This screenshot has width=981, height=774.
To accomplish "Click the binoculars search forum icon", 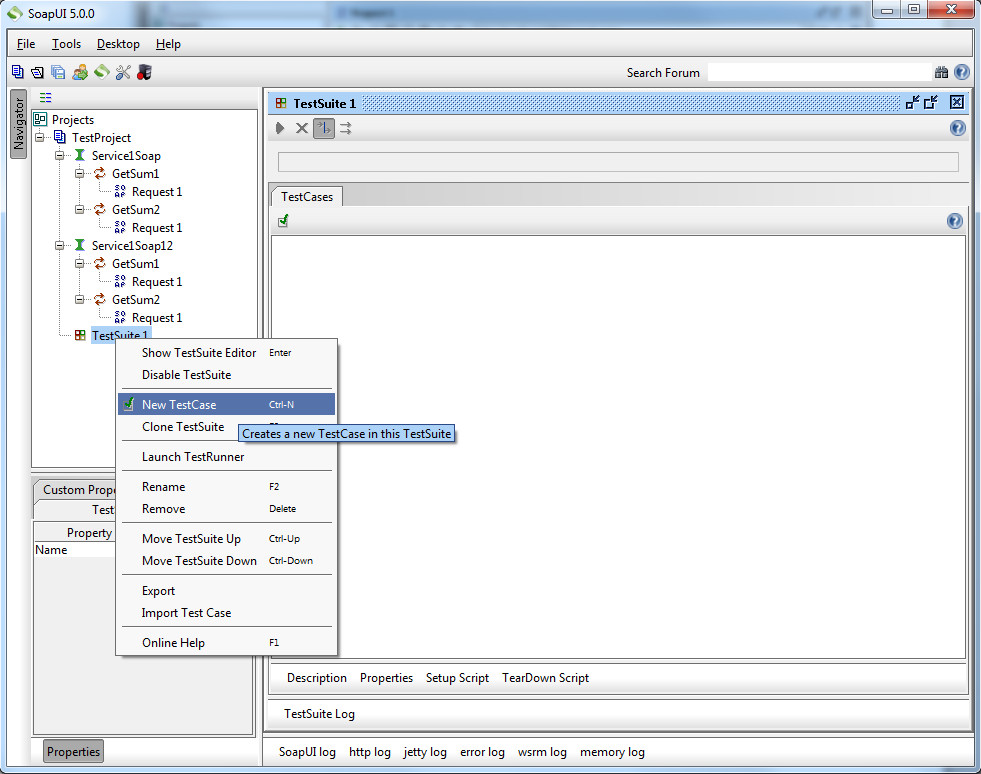I will tap(941, 72).
